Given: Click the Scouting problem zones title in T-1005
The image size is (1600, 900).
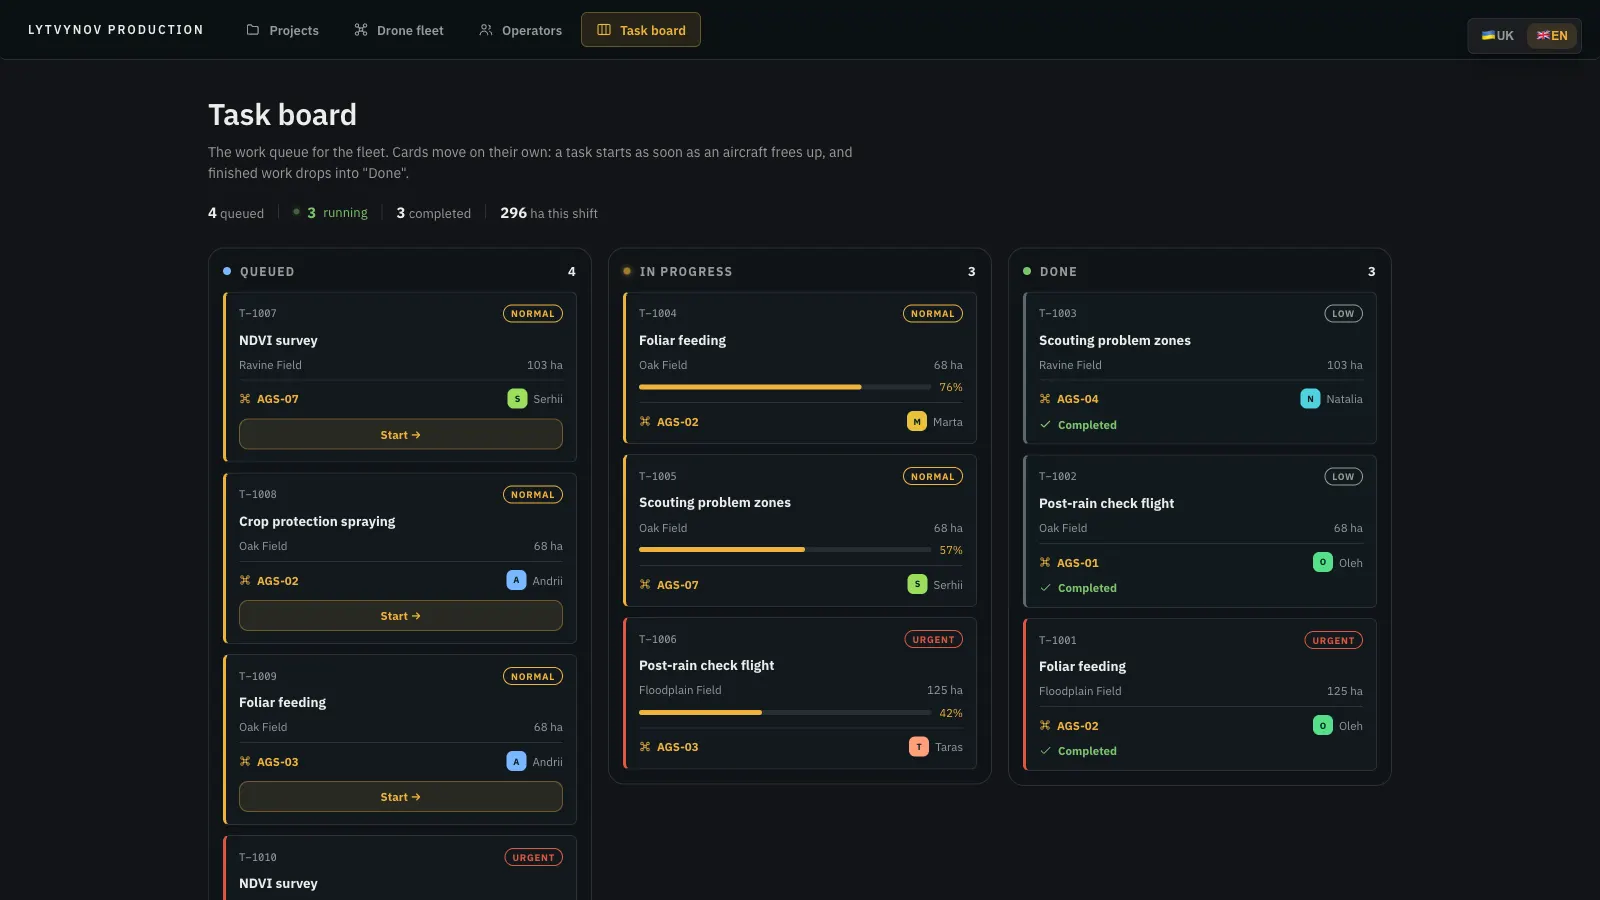Looking at the screenshot, I should 715,503.
